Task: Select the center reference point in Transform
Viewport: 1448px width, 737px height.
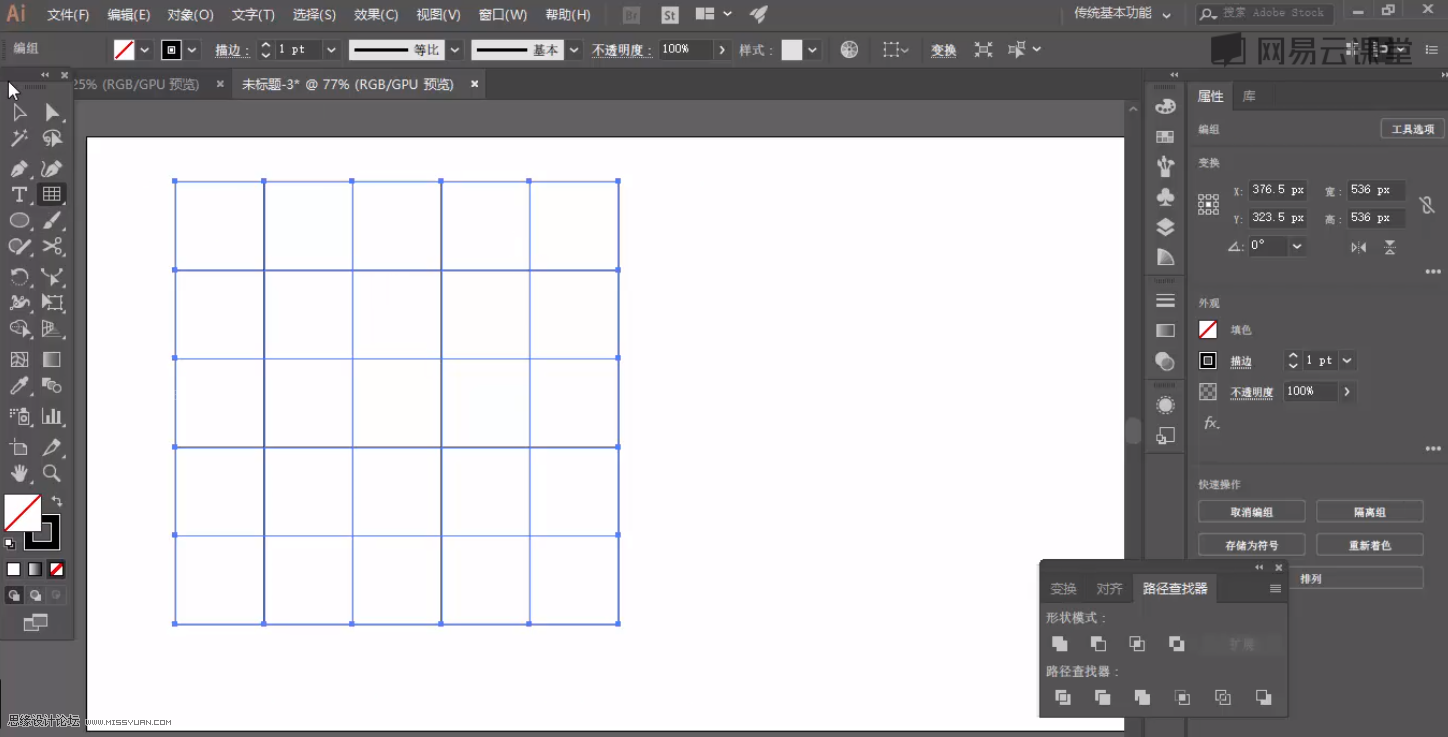Action: point(1208,204)
